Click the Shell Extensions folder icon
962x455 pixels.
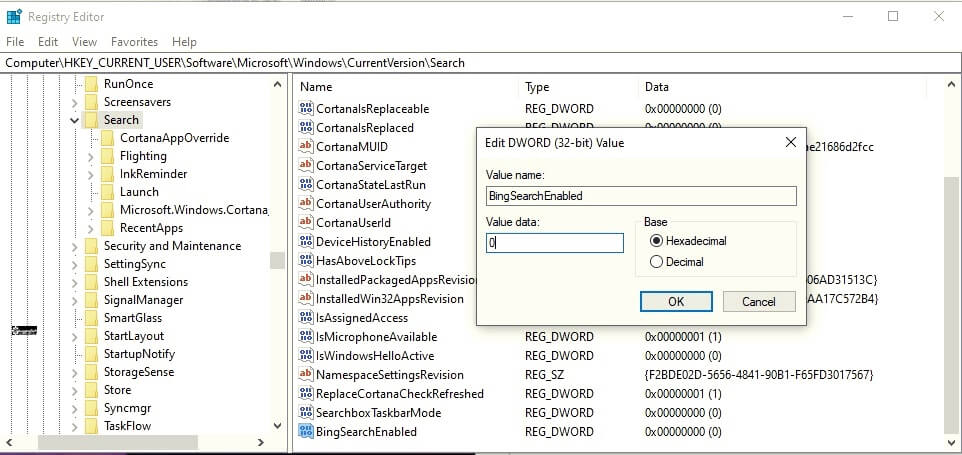91,282
